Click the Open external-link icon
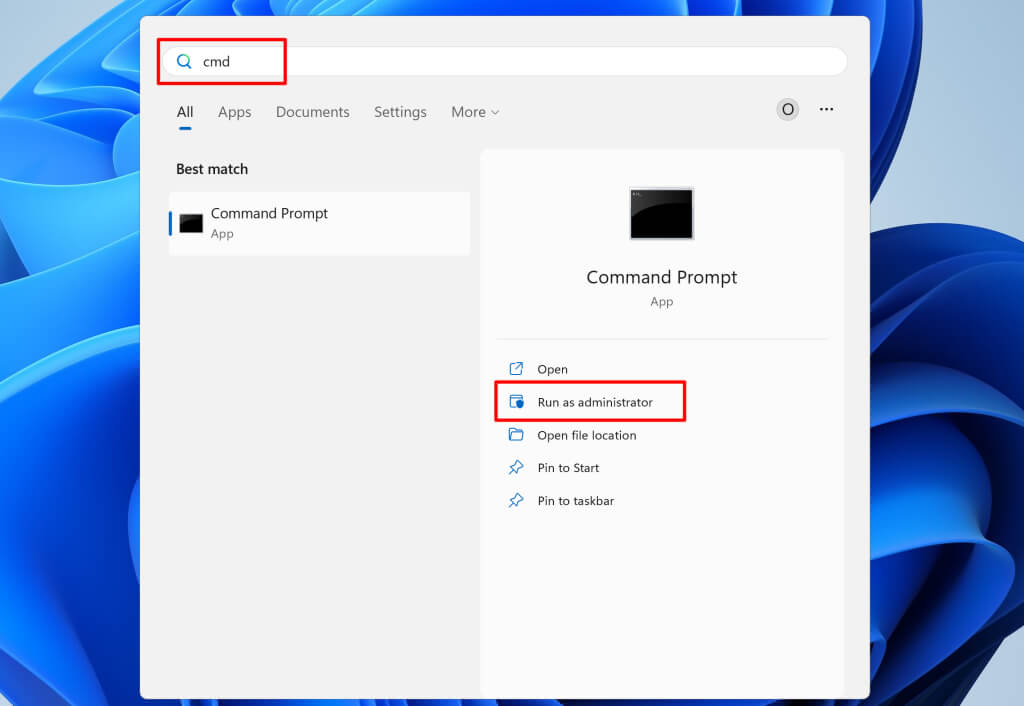 516,369
